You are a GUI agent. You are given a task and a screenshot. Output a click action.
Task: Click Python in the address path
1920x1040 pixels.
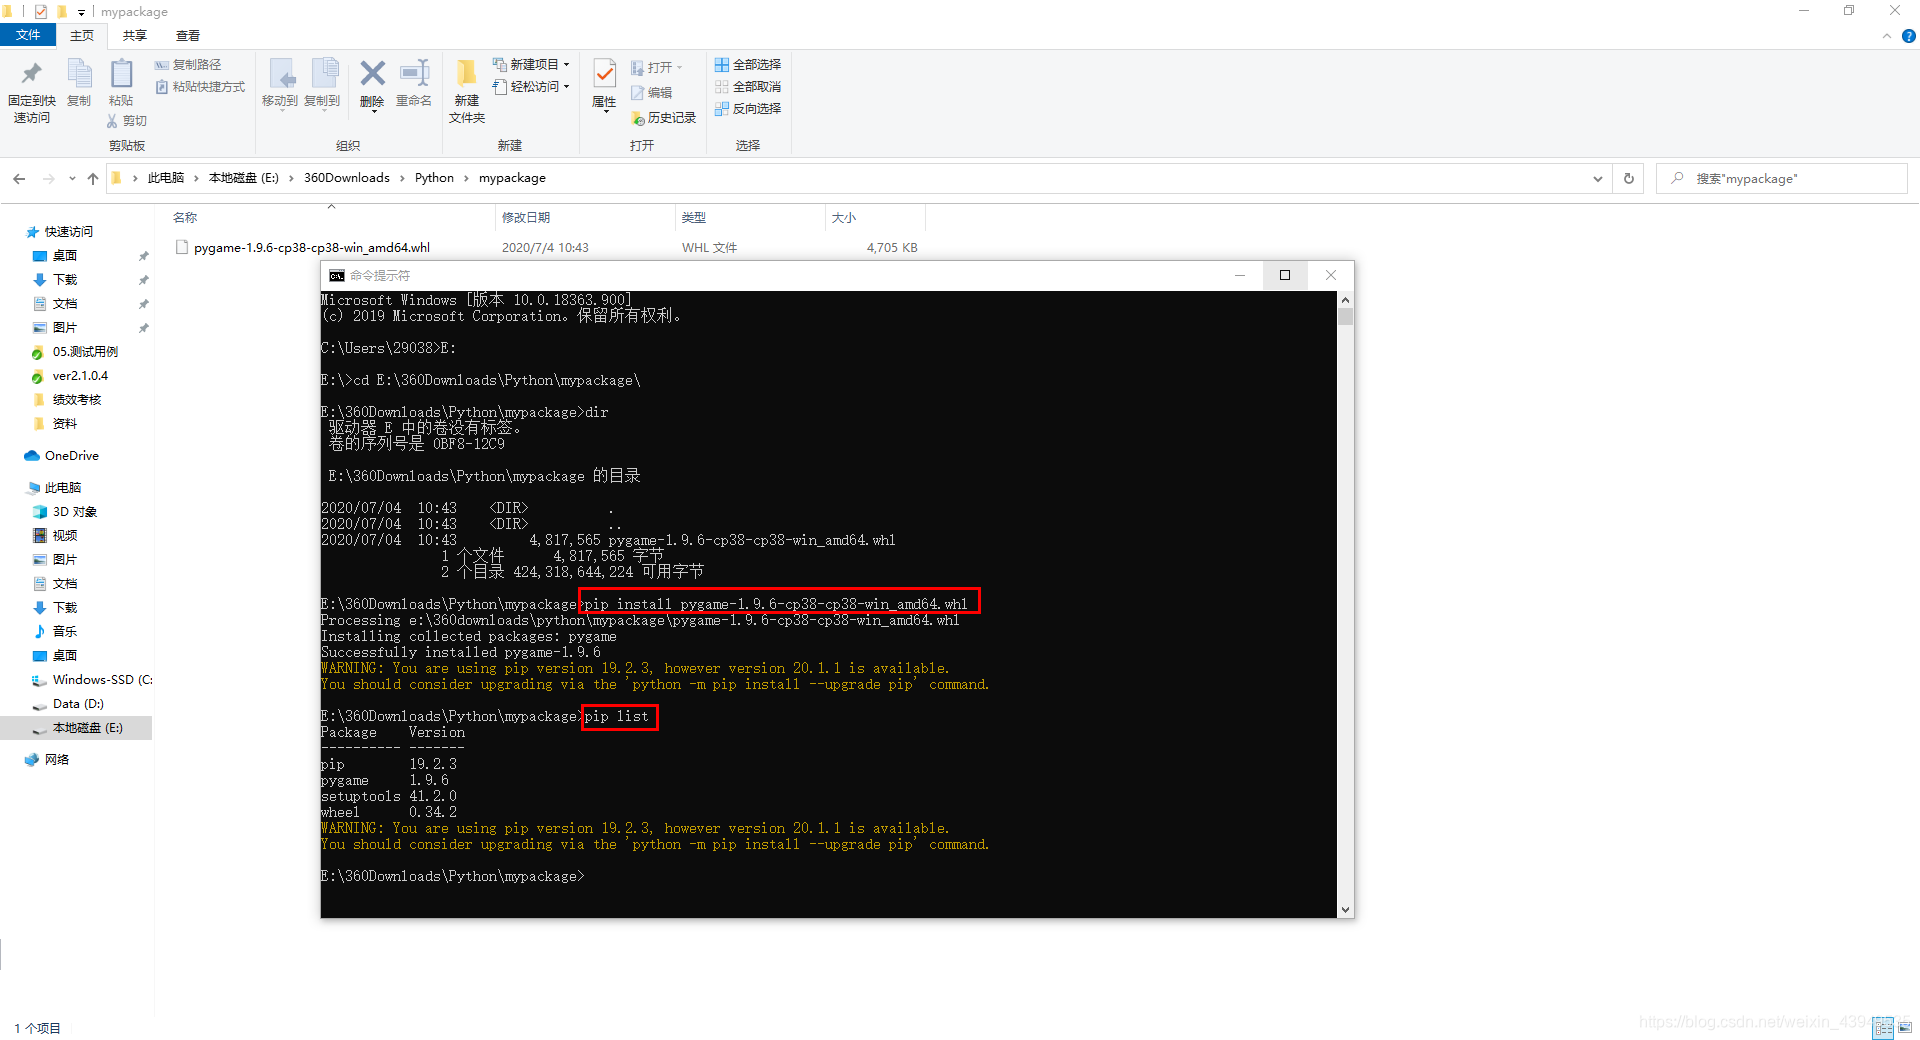[434, 178]
